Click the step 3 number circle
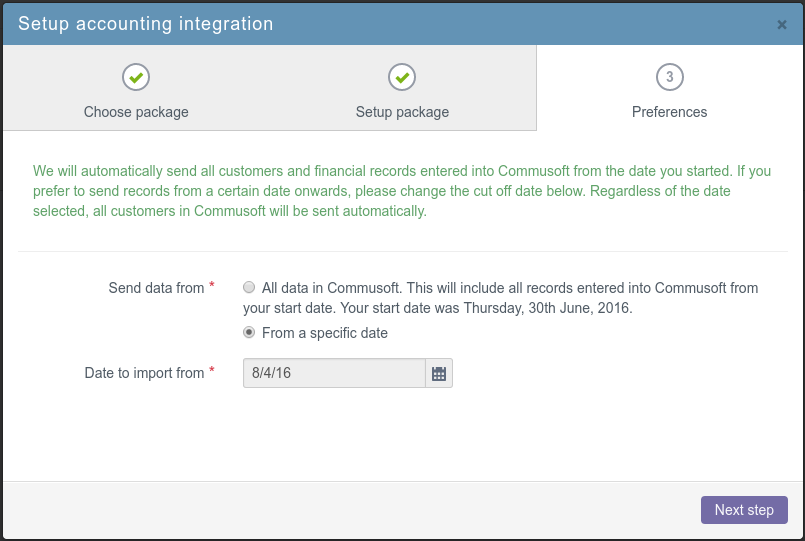 [x=669, y=77]
